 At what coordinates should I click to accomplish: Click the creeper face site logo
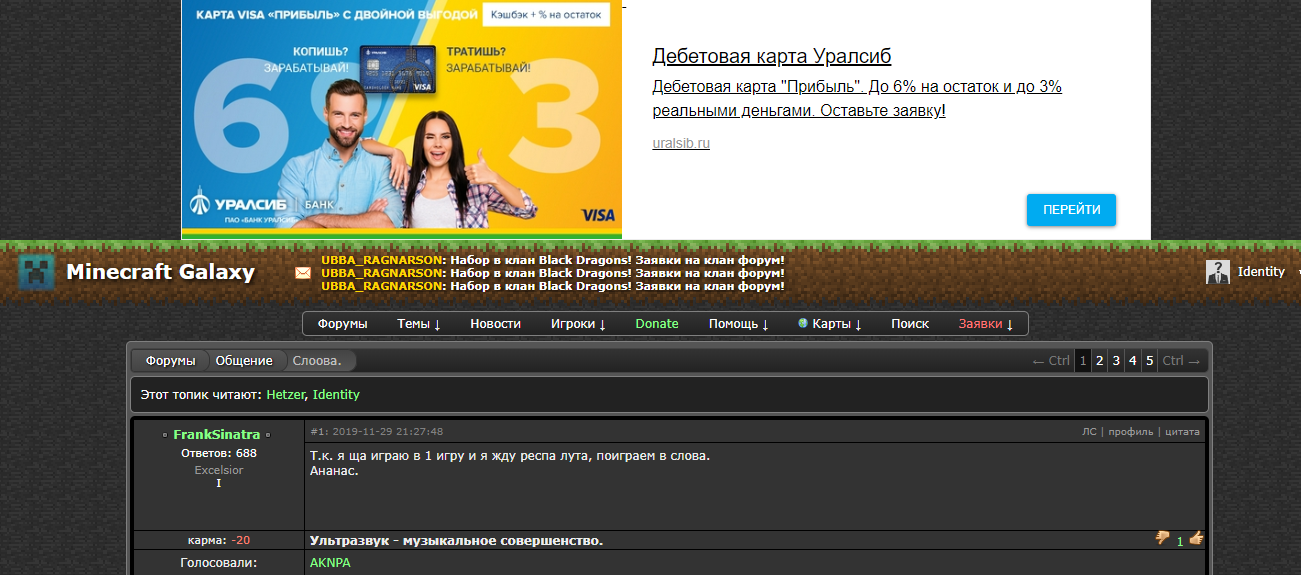click(38, 272)
